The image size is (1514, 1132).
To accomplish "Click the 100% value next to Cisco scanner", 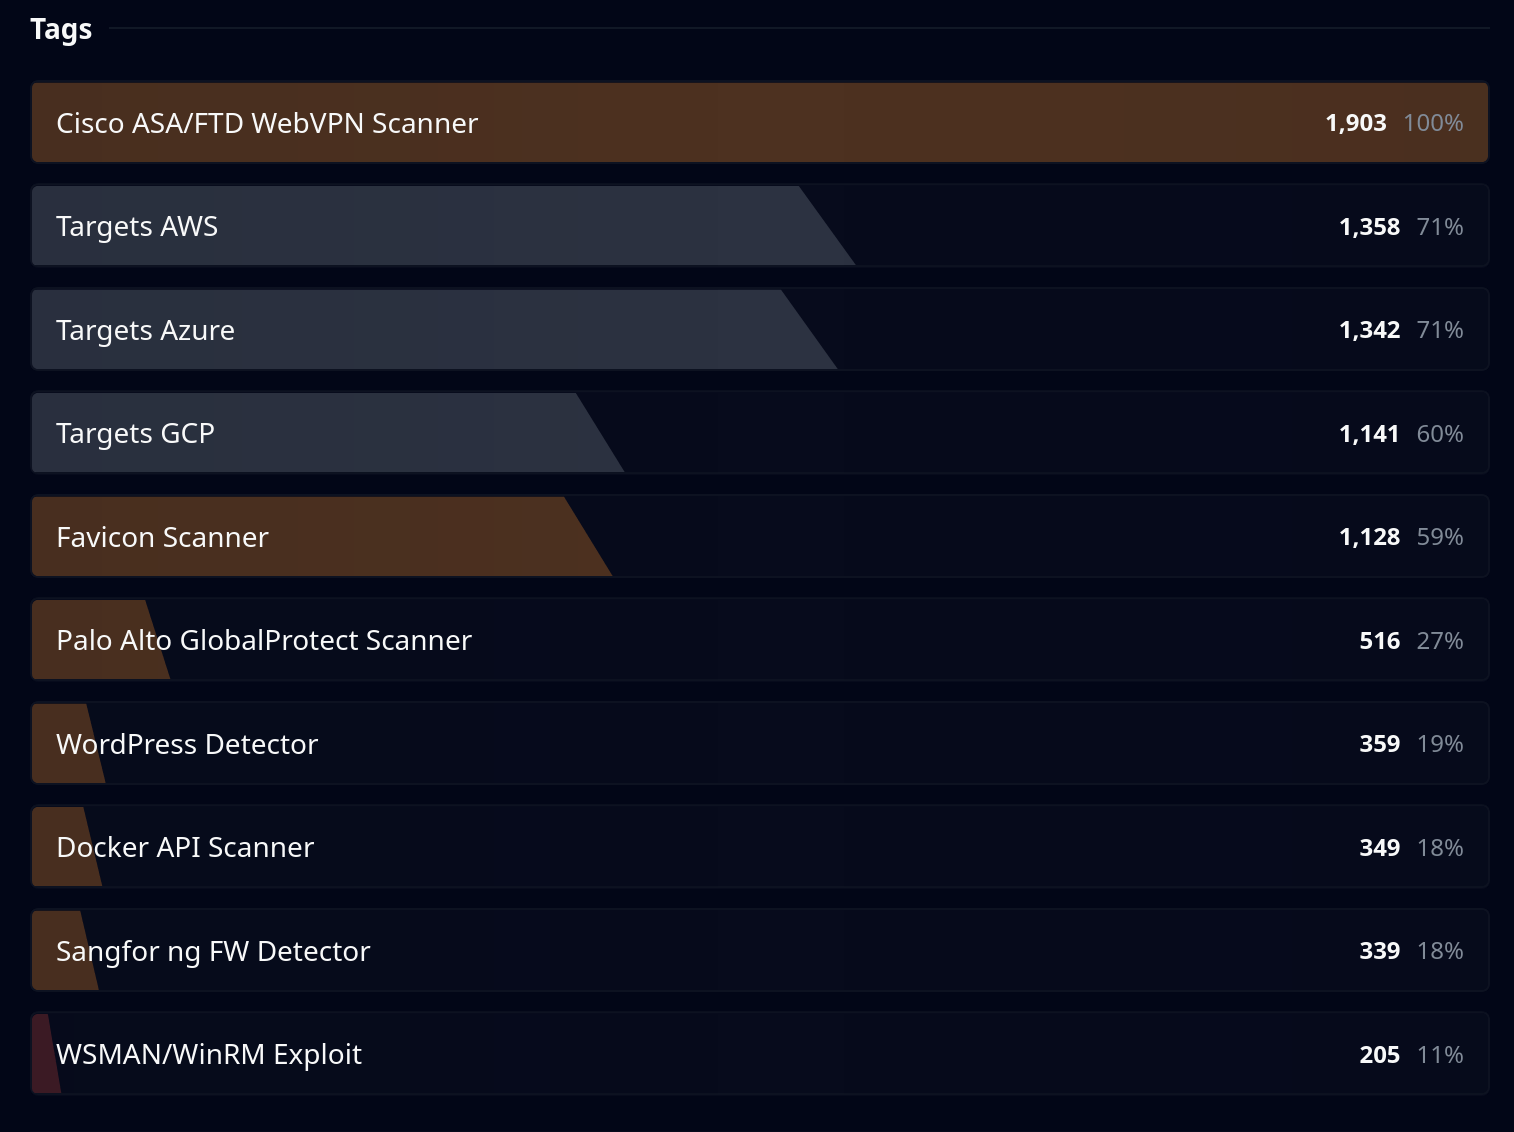I will pyautogui.click(x=1433, y=123).
